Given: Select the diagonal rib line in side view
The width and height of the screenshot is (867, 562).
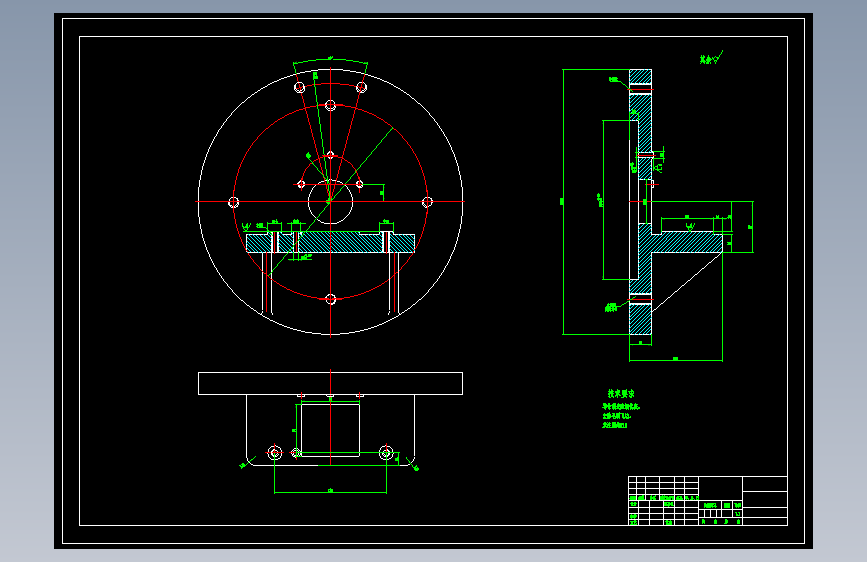Looking at the screenshot, I should 687,282.
